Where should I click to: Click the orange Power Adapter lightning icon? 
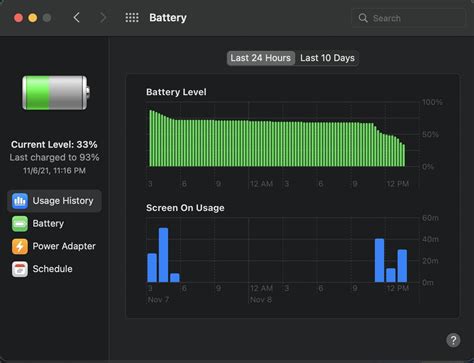(x=20, y=246)
